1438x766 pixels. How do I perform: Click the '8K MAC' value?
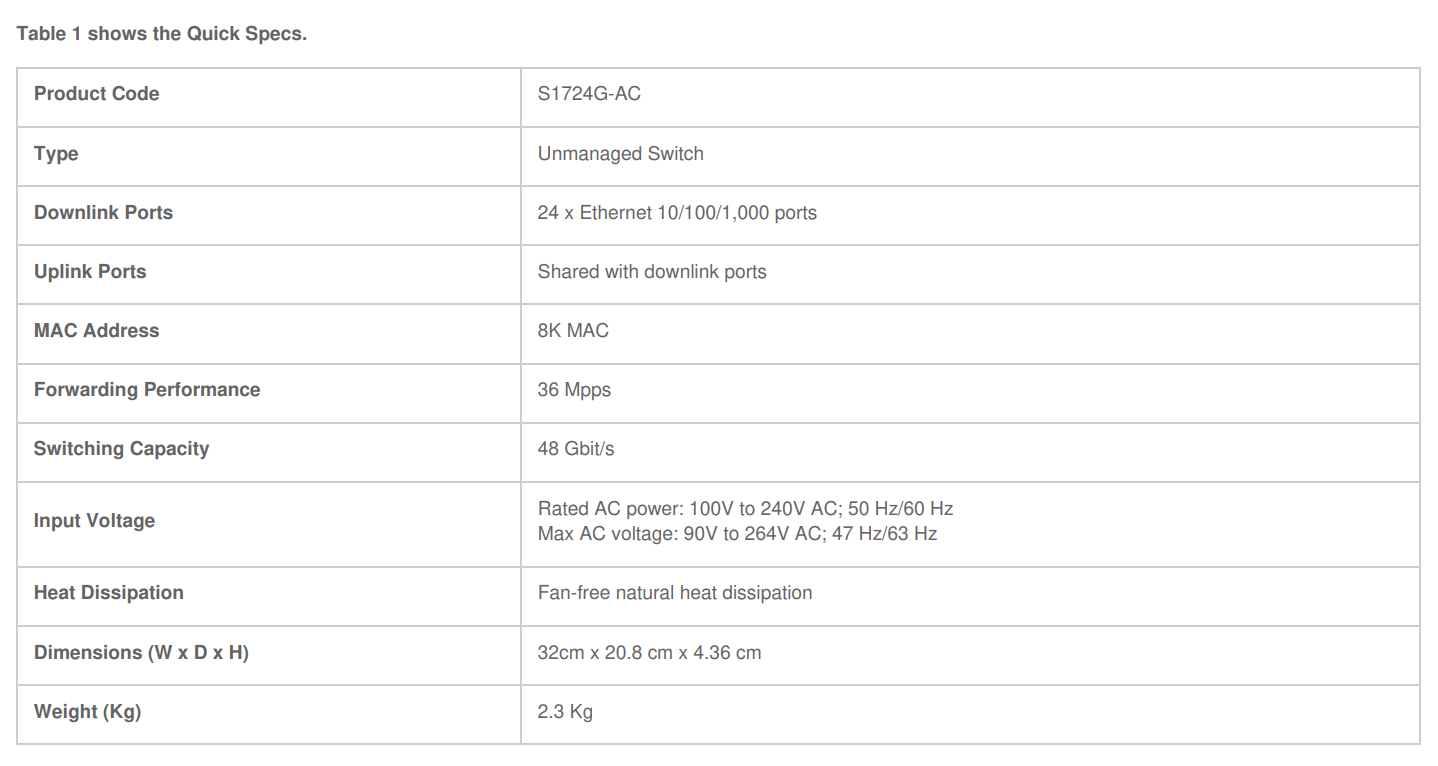573,331
